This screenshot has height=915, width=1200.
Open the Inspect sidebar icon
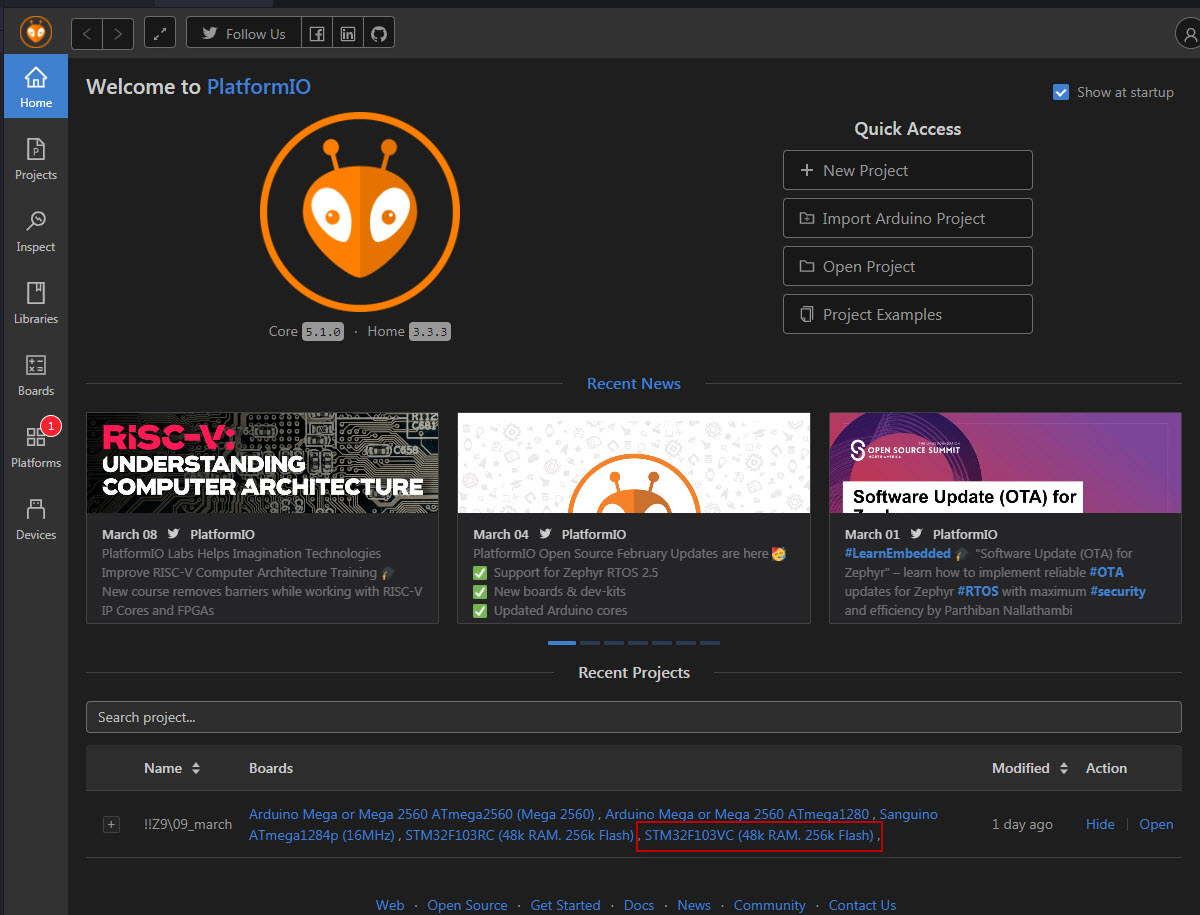point(36,231)
